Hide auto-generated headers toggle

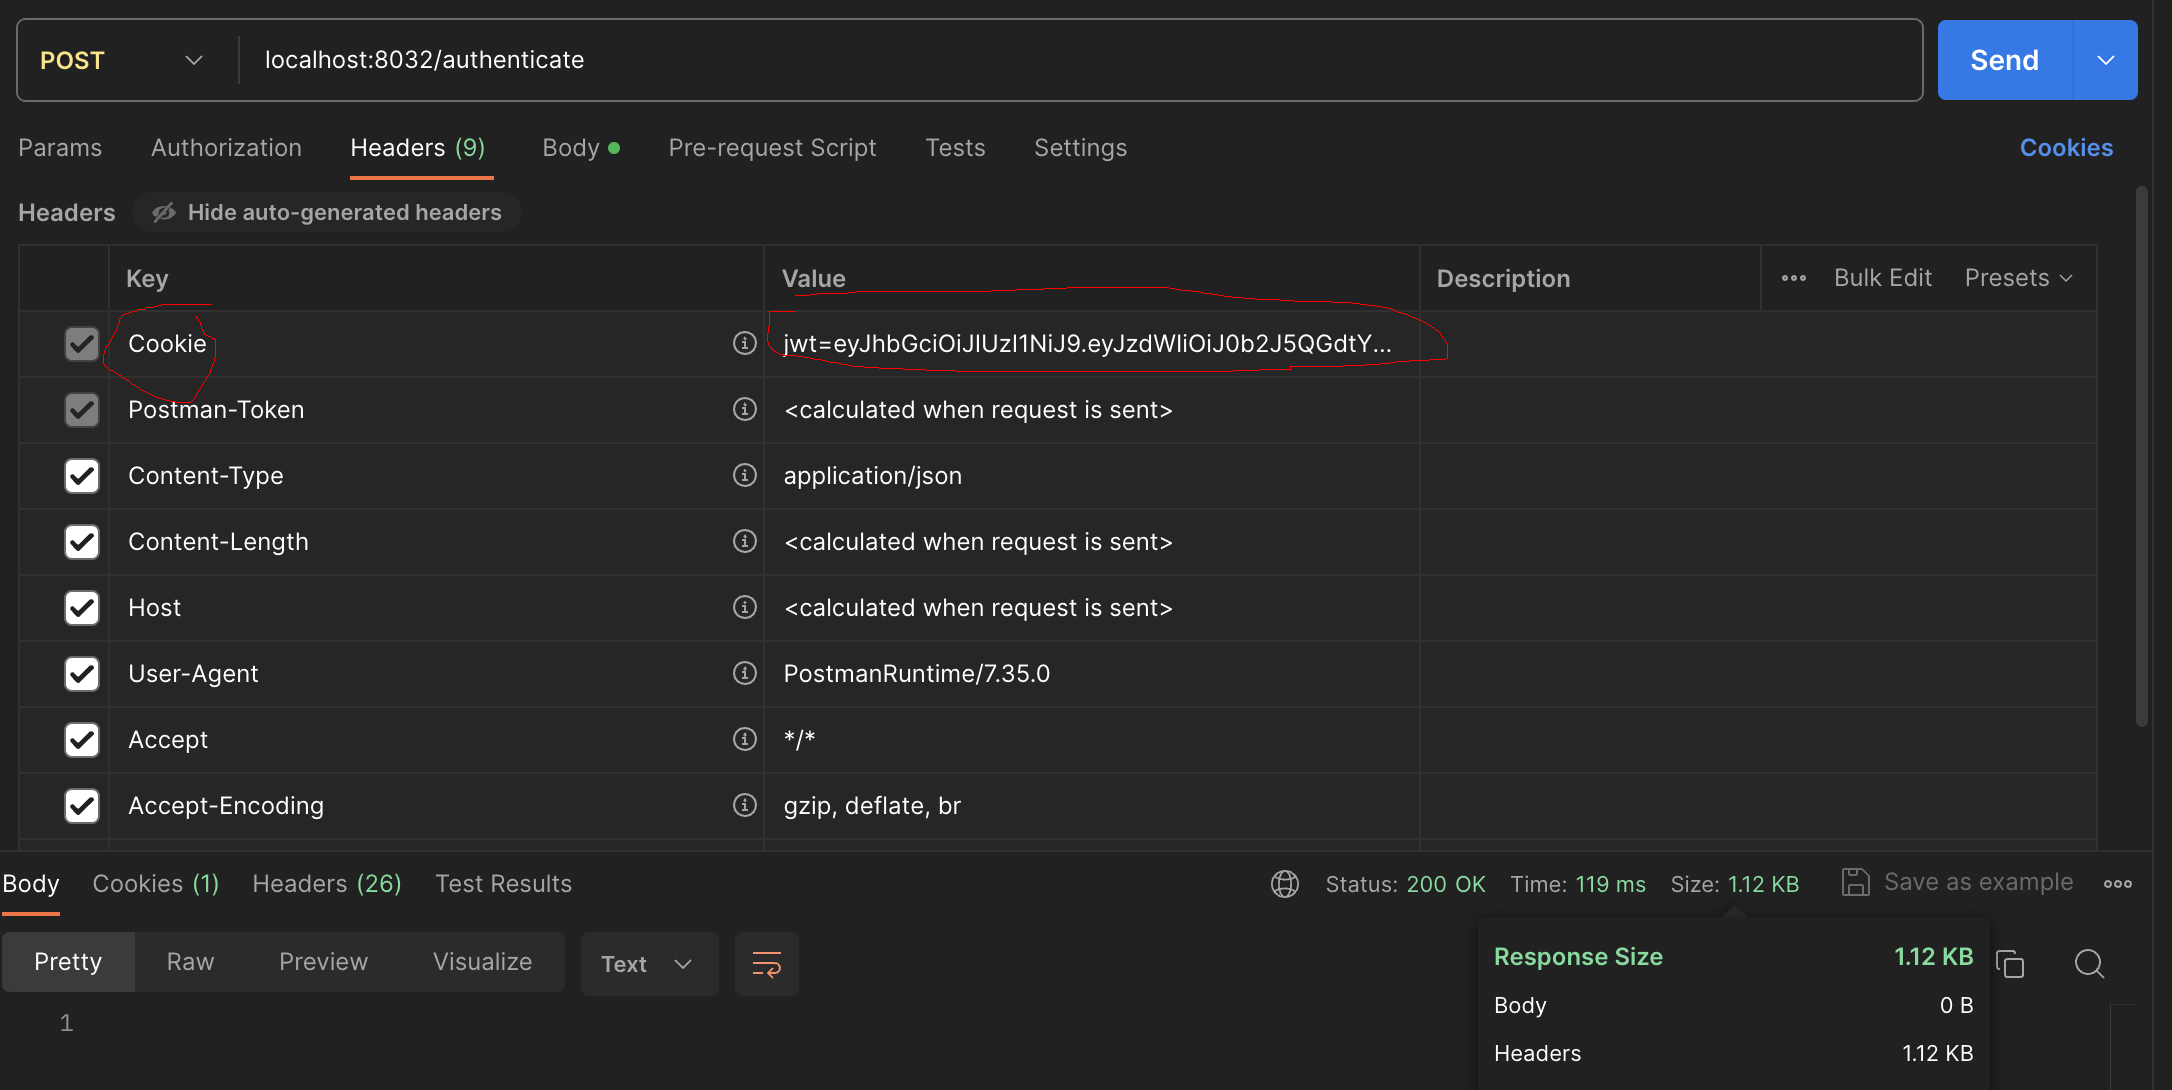point(327,212)
